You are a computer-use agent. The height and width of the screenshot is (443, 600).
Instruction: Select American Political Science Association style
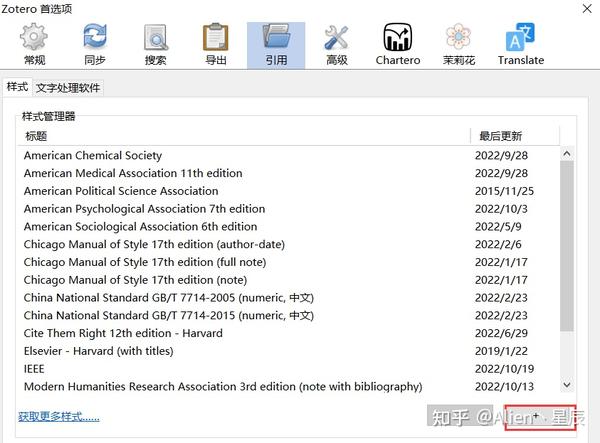pyautogui.click(x=288, y=191)
